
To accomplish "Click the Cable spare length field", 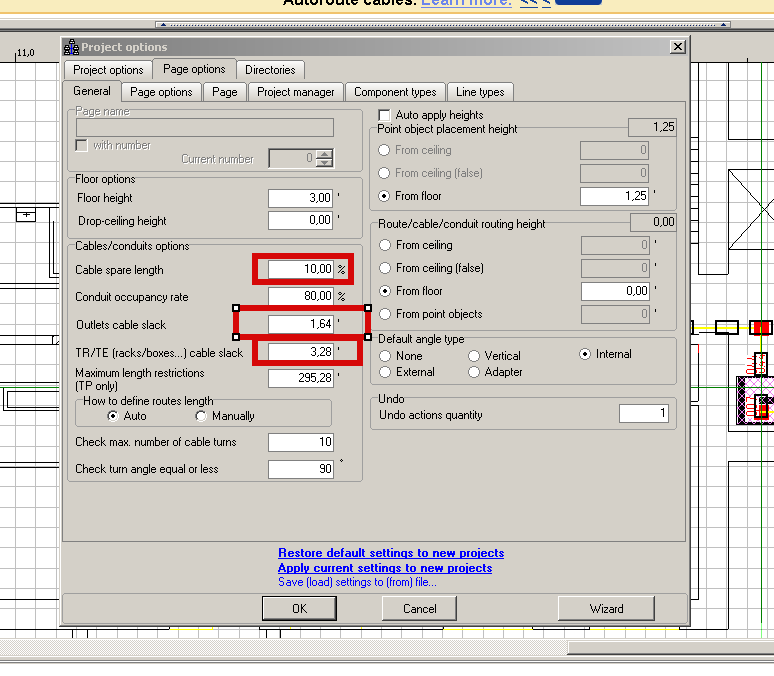I will coord(300,269).
